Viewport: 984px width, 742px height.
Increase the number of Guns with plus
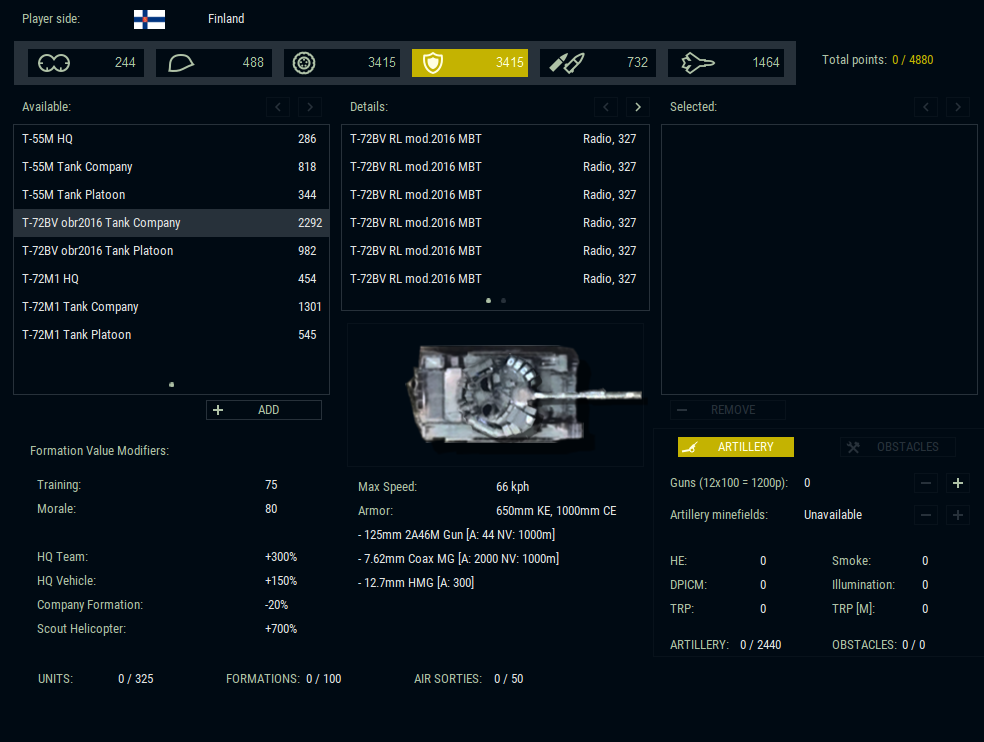click(957, 483)
